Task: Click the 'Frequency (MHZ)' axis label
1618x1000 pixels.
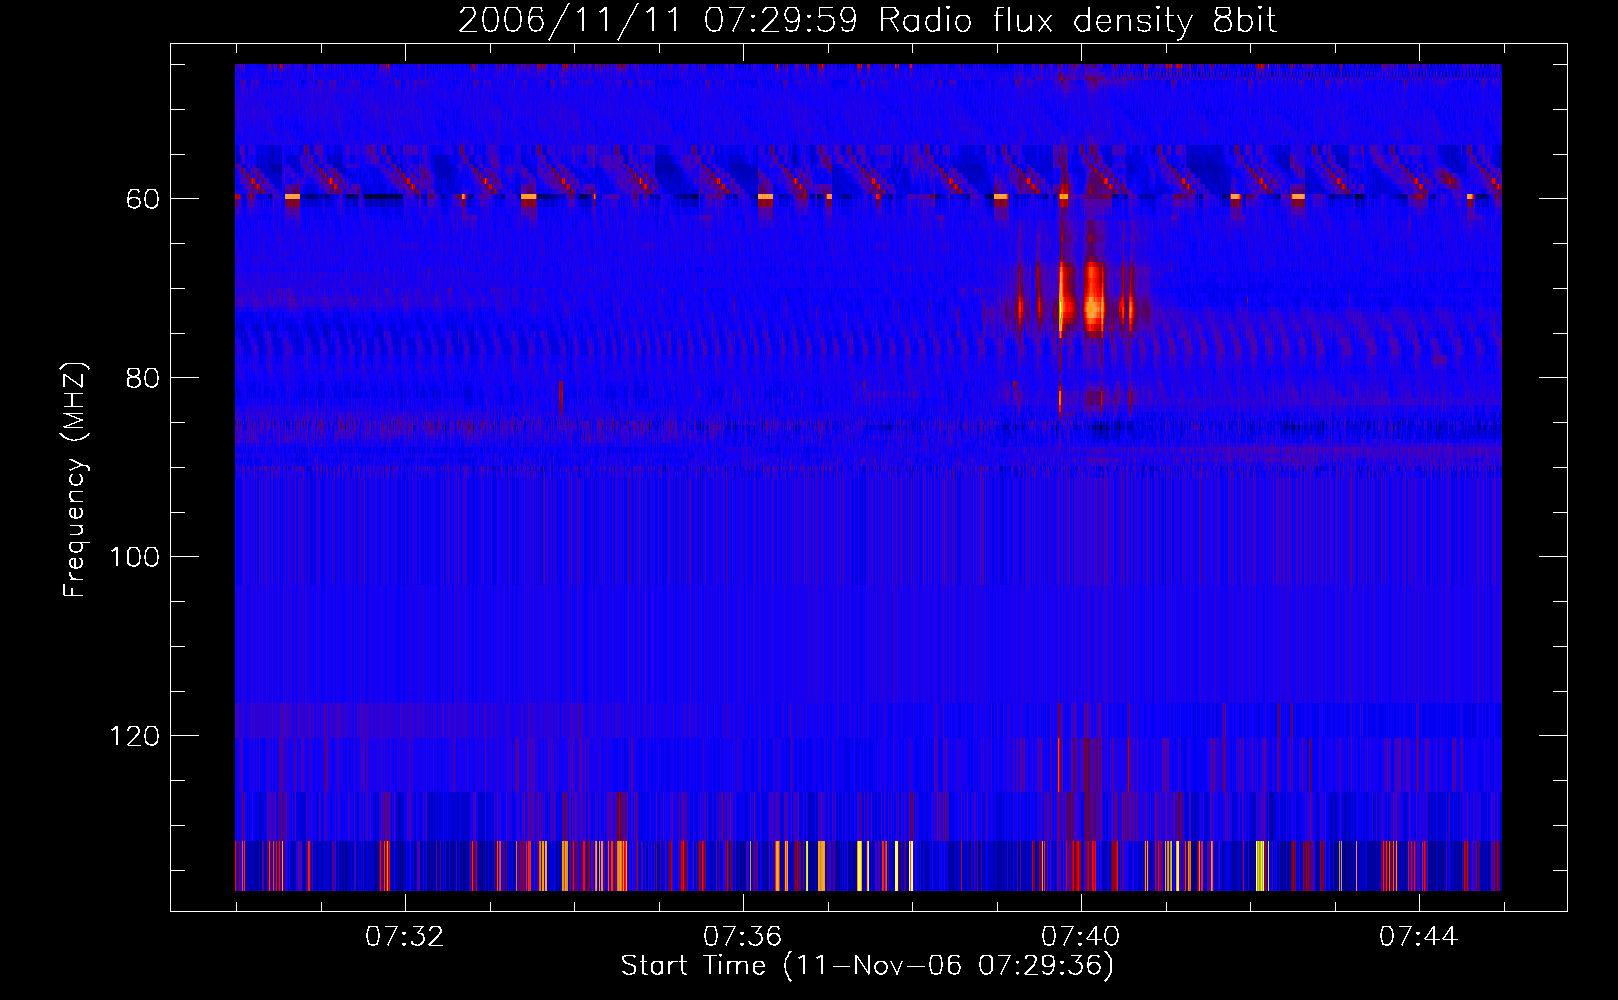Action: point(75,480)
